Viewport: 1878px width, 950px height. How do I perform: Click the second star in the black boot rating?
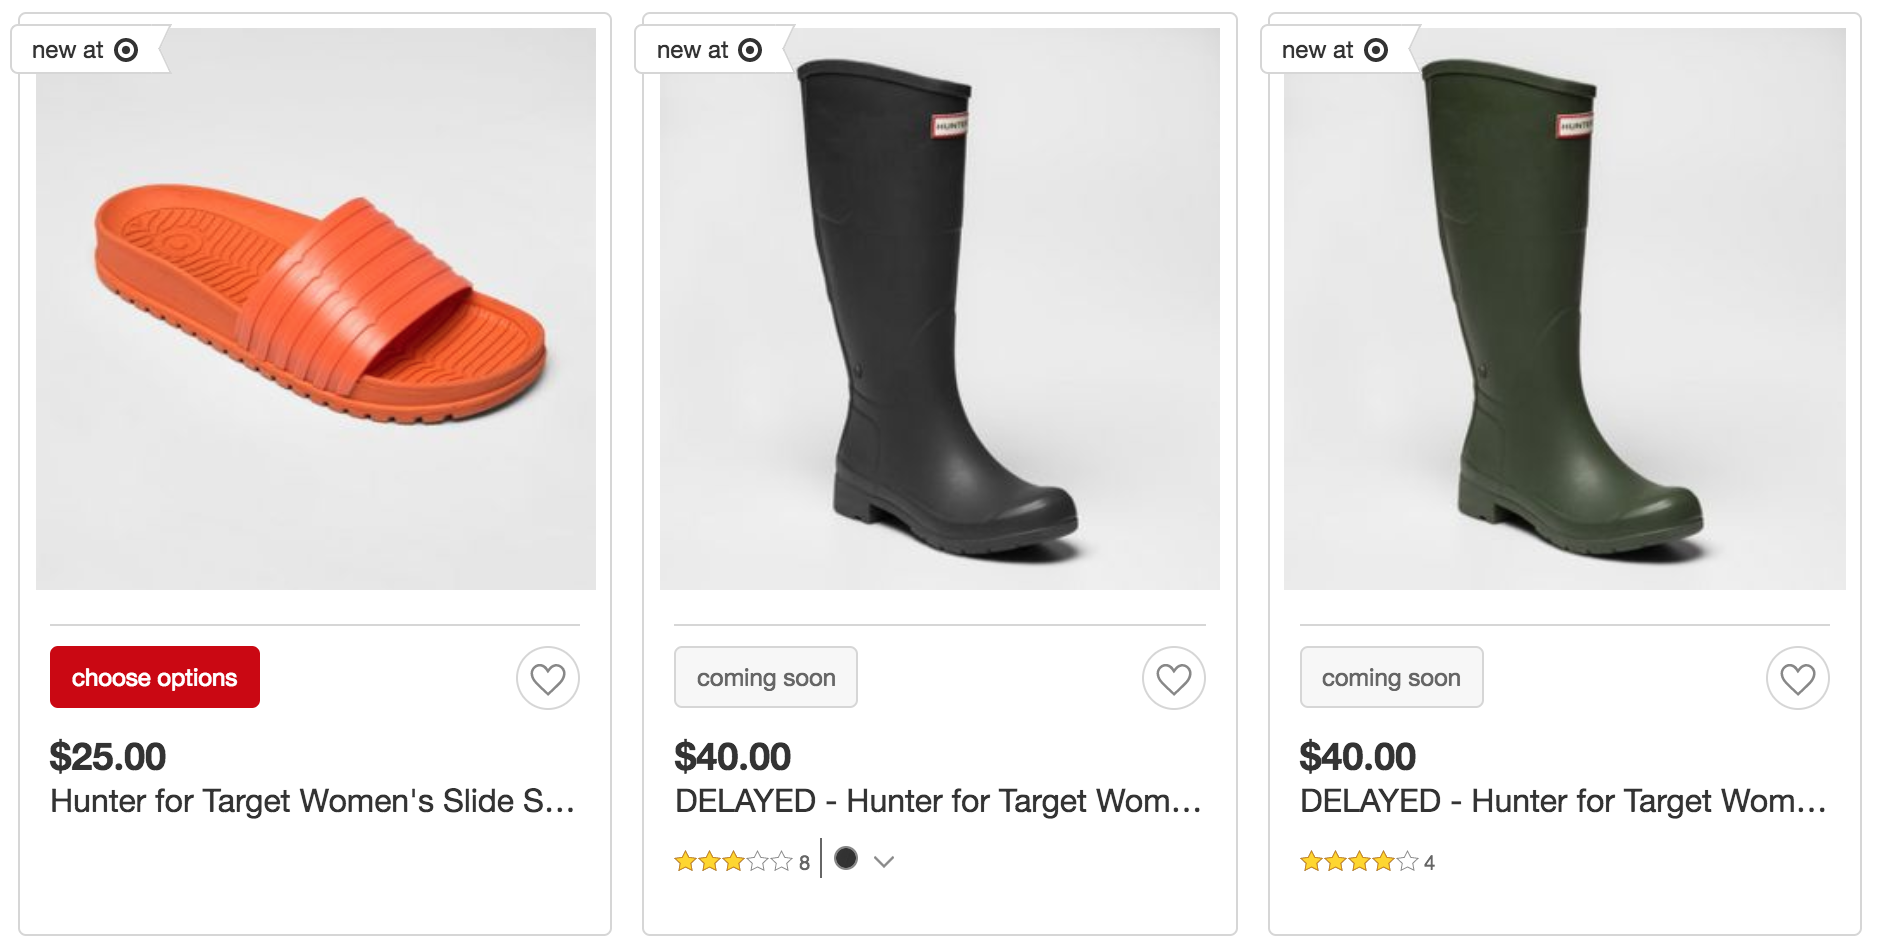click(x=708, y=860)
